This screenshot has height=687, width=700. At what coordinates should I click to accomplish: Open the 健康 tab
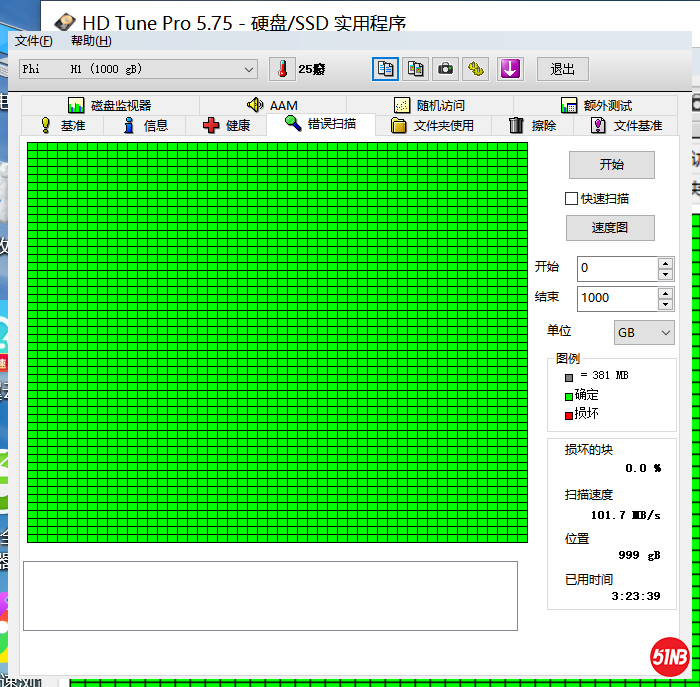point(226,125)
